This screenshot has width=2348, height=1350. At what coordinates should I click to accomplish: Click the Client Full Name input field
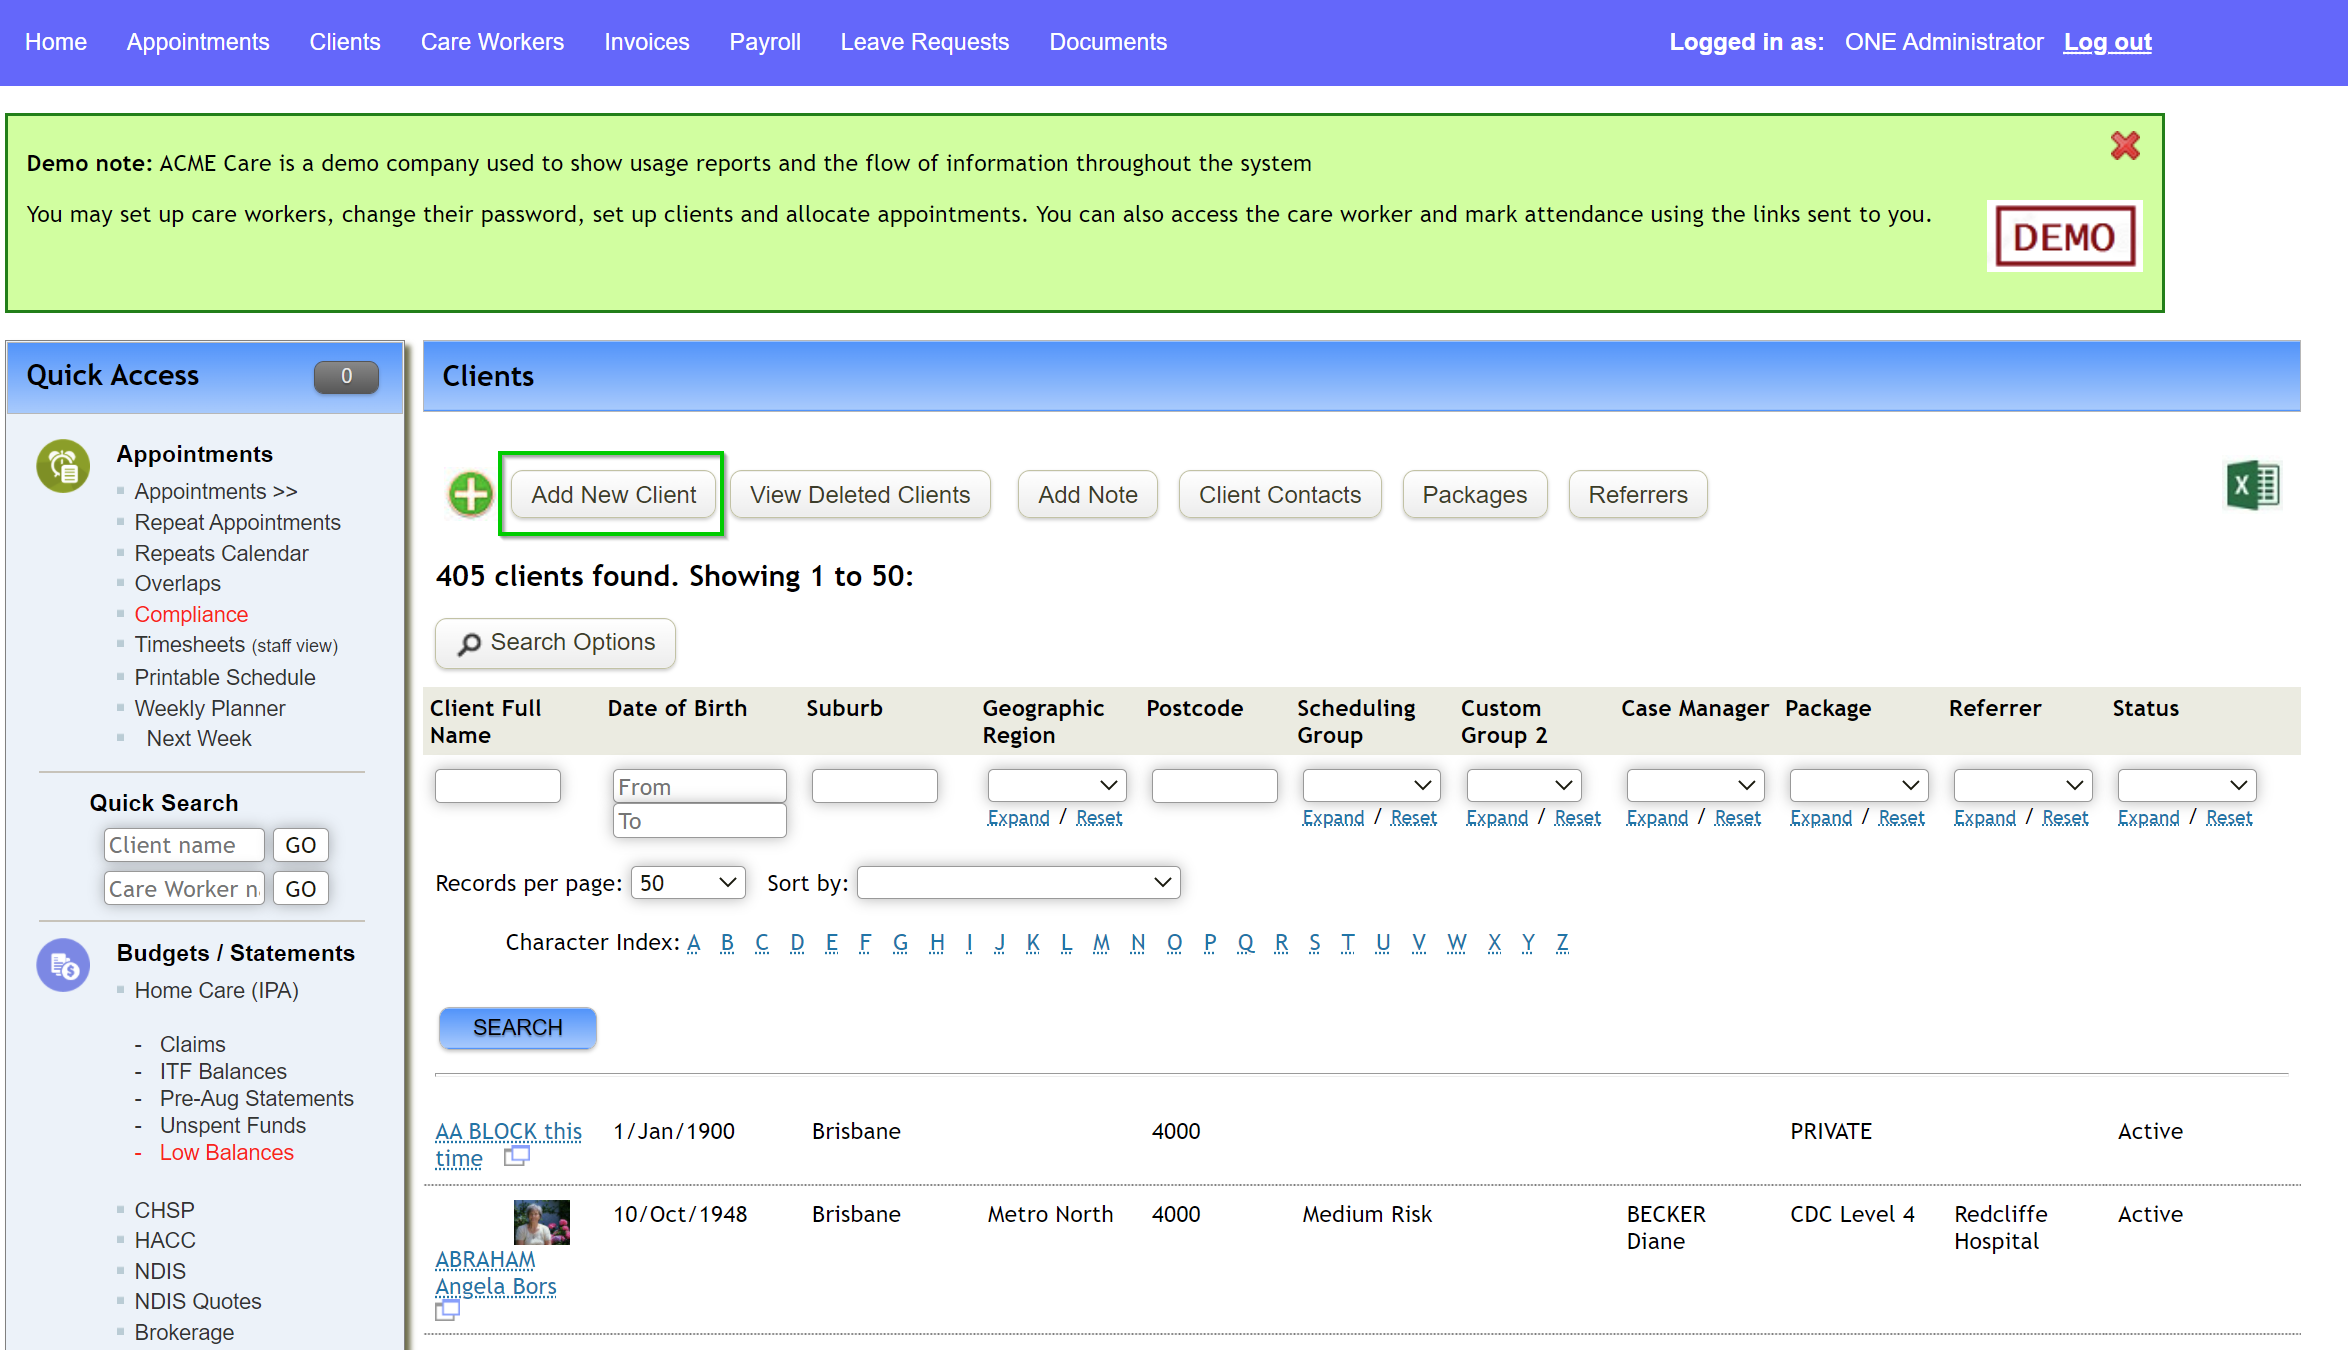(497, 785)
